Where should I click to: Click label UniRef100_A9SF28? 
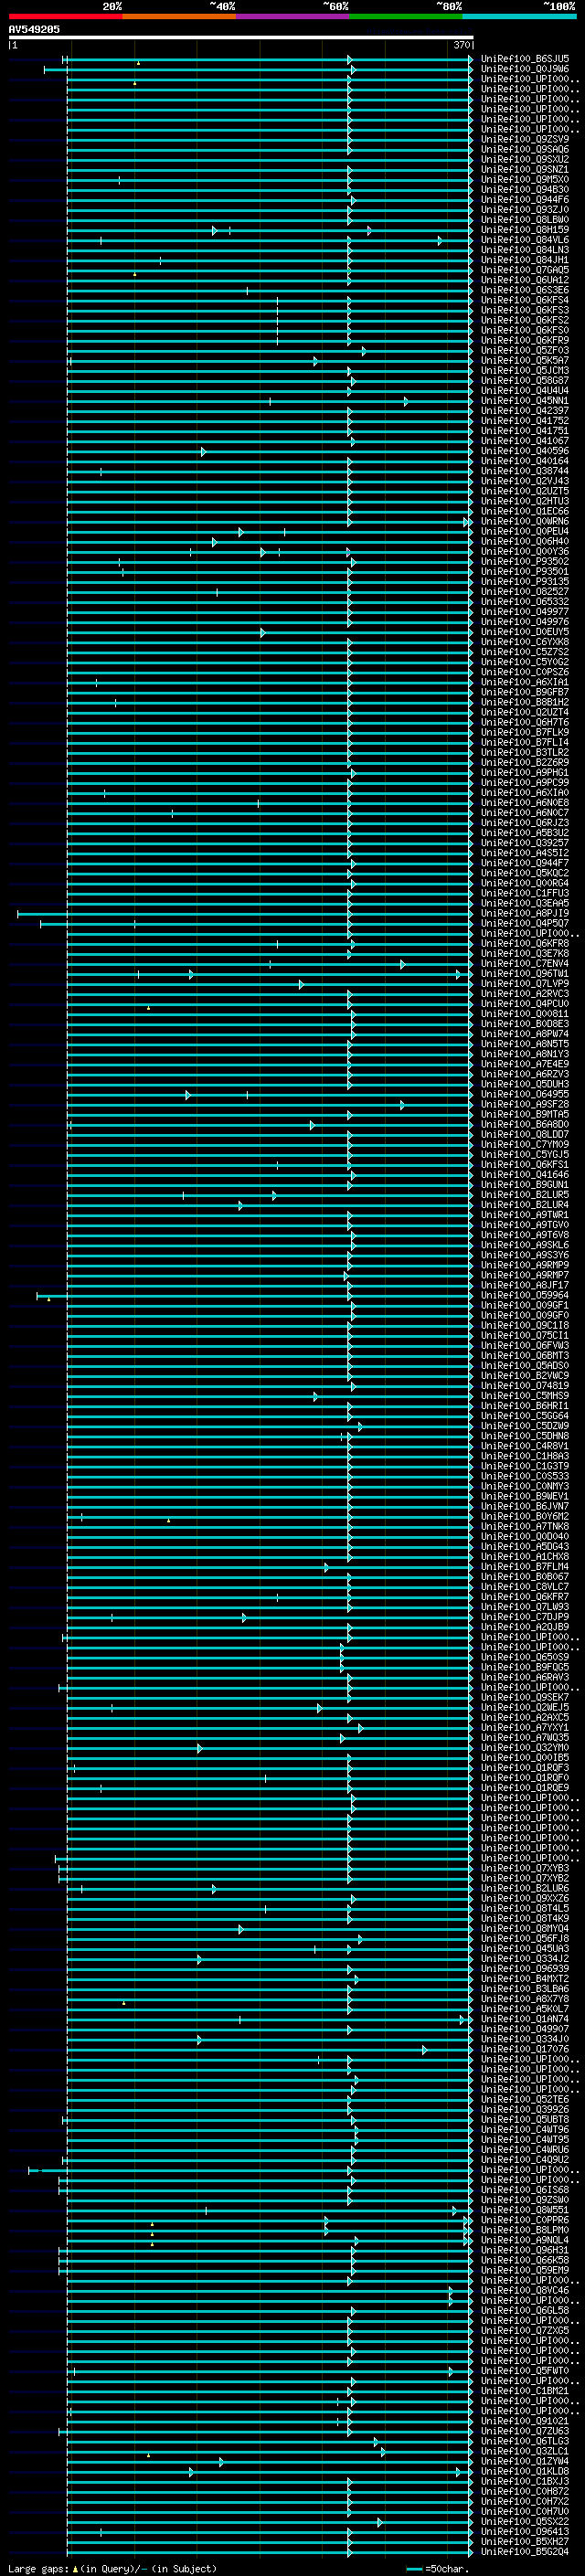(525, 1104)
